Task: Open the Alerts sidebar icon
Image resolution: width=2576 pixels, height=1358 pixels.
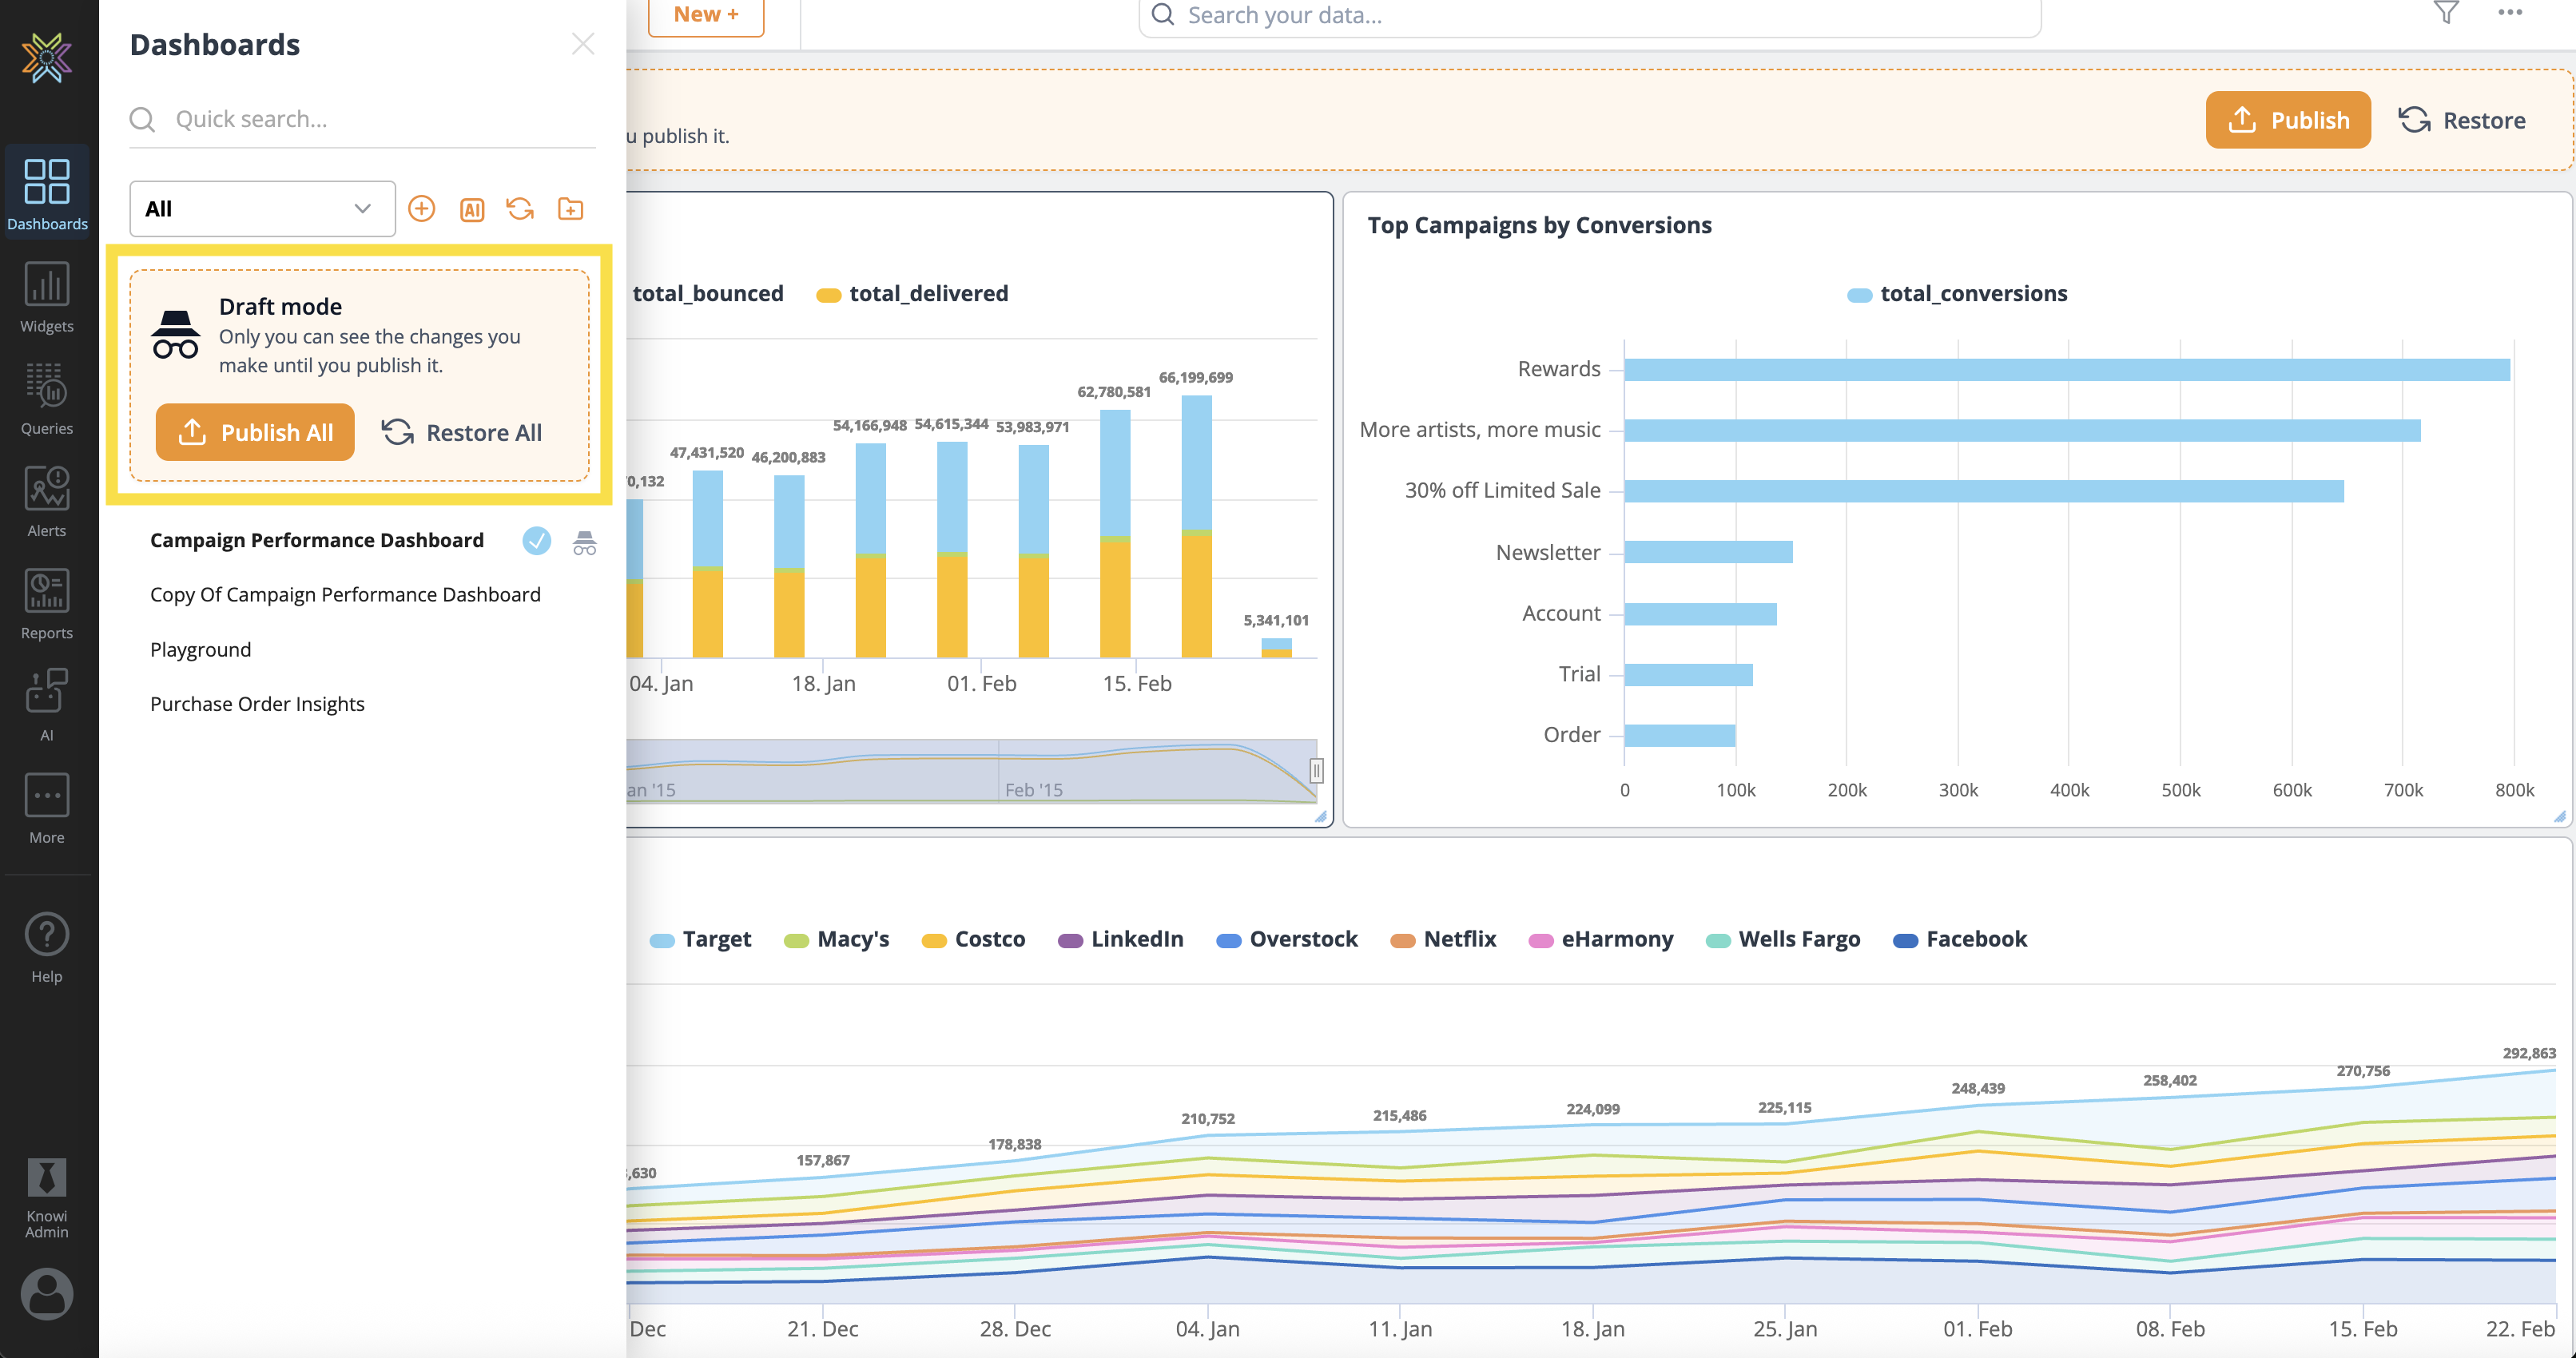Action: click(46, 501)
